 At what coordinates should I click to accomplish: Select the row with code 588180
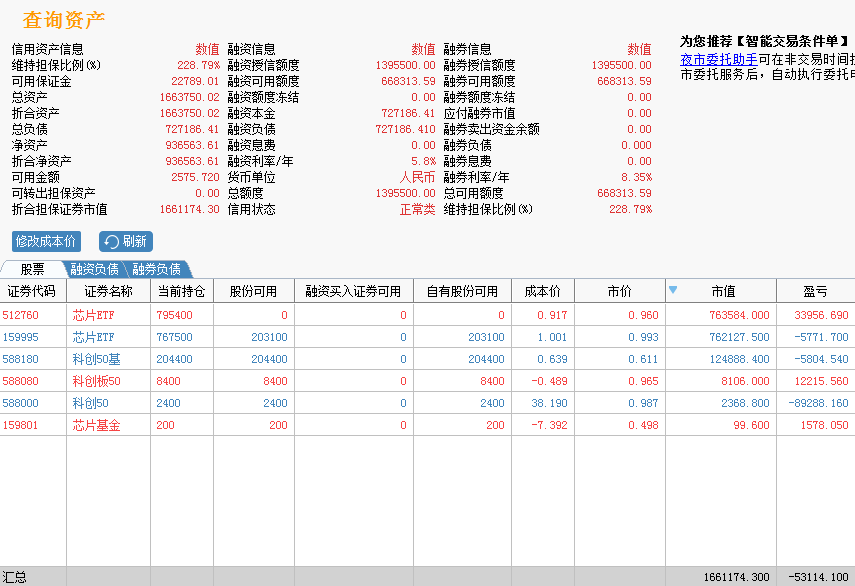[428, 359]
